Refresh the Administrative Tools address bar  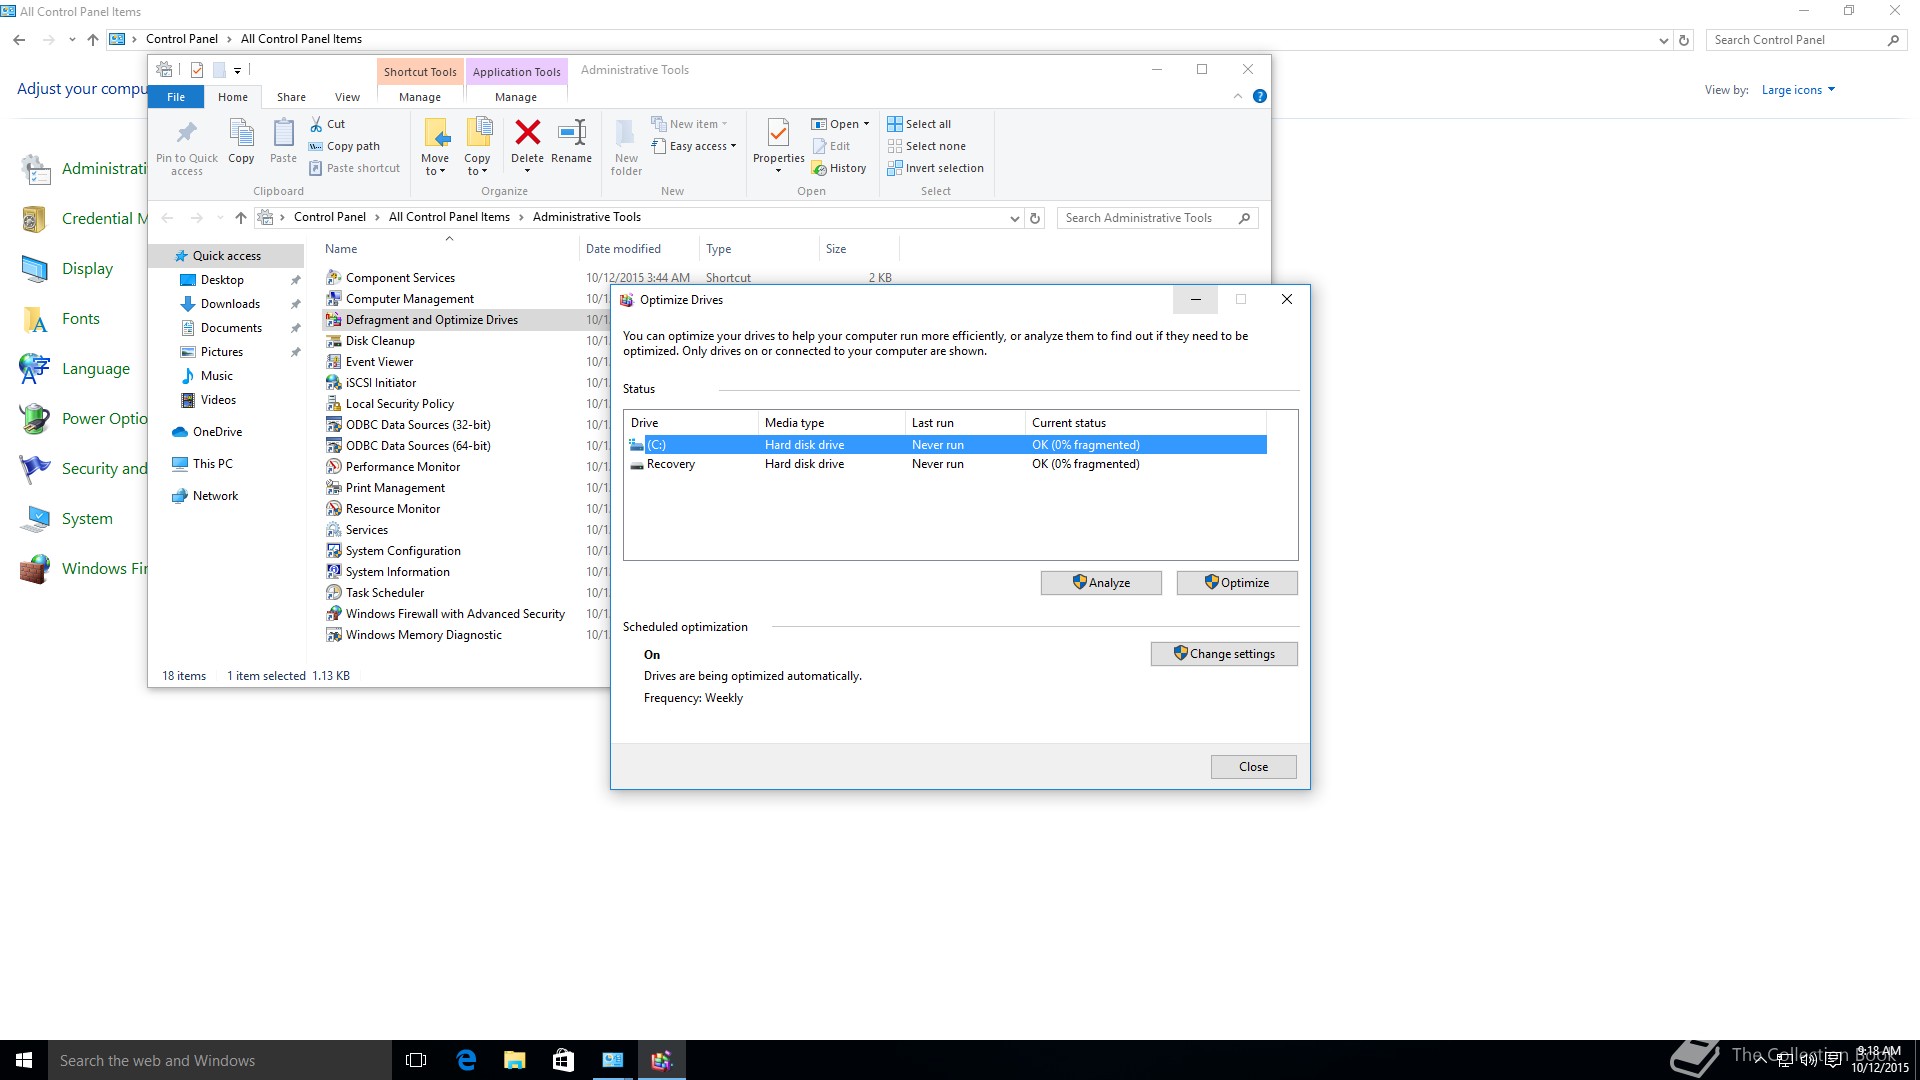coord(1035,218)
